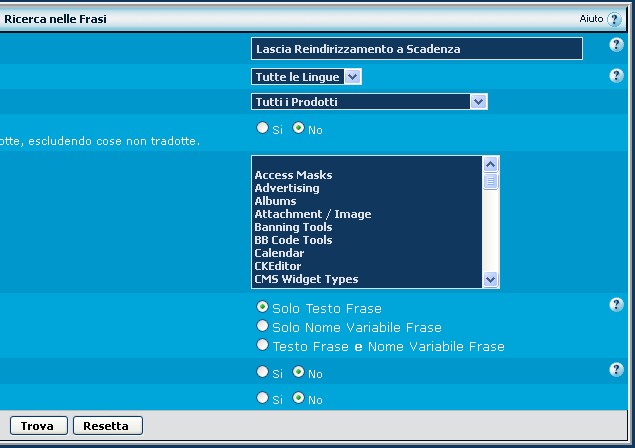Select Solo Nome Variabile Frase option
The width and height of the screenshot is (635, 448).
[263, 326]
